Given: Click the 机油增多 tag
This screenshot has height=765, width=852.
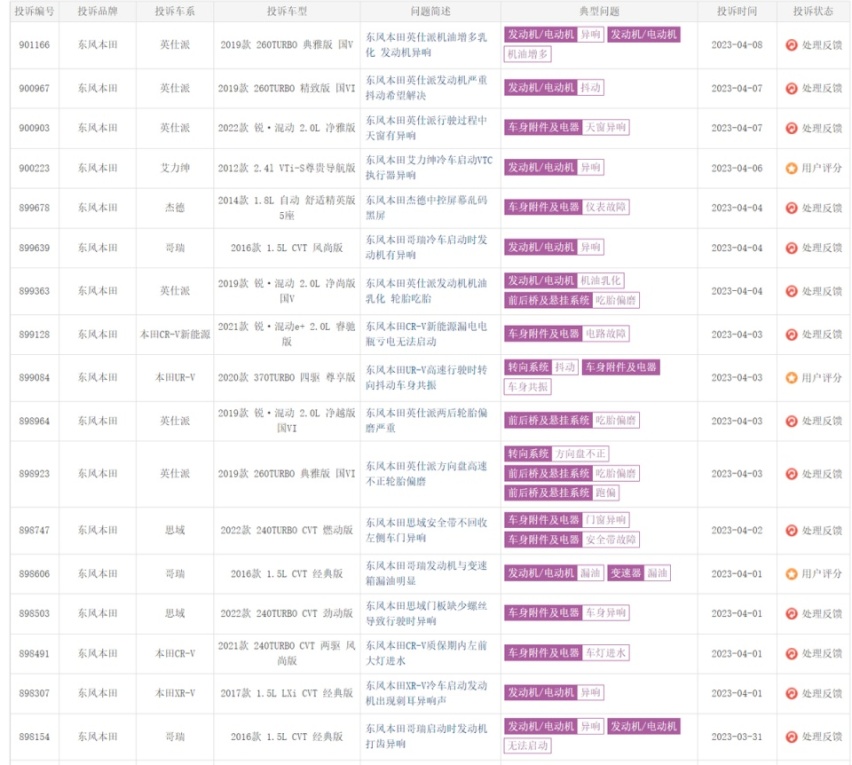Looking at the screenshot, I should coord(528,54).
